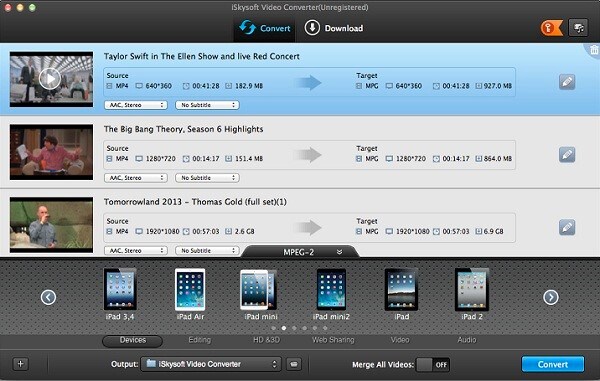Open subtitle dropdown for Taylor Swift video
600x381 pixels.
point(207,105)
